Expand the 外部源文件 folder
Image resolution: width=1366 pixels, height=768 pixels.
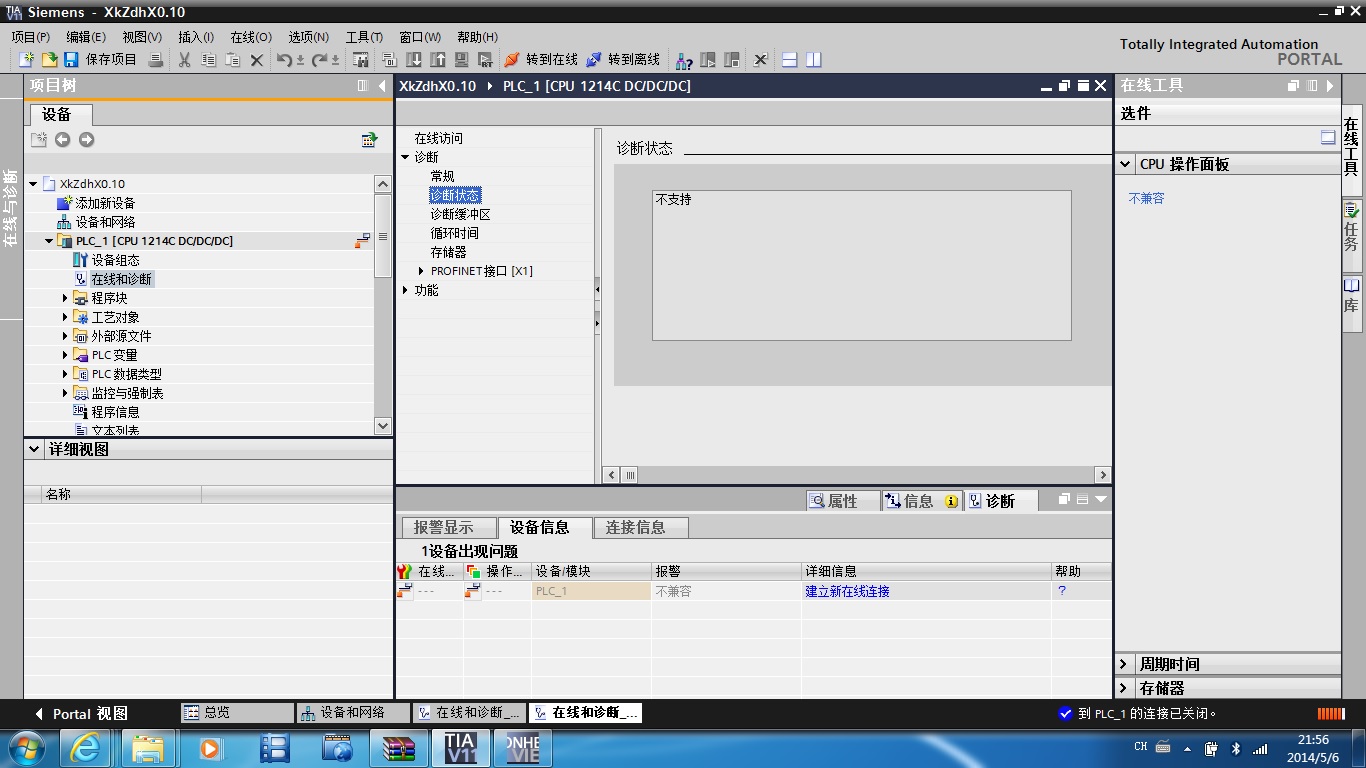(66, 336)
